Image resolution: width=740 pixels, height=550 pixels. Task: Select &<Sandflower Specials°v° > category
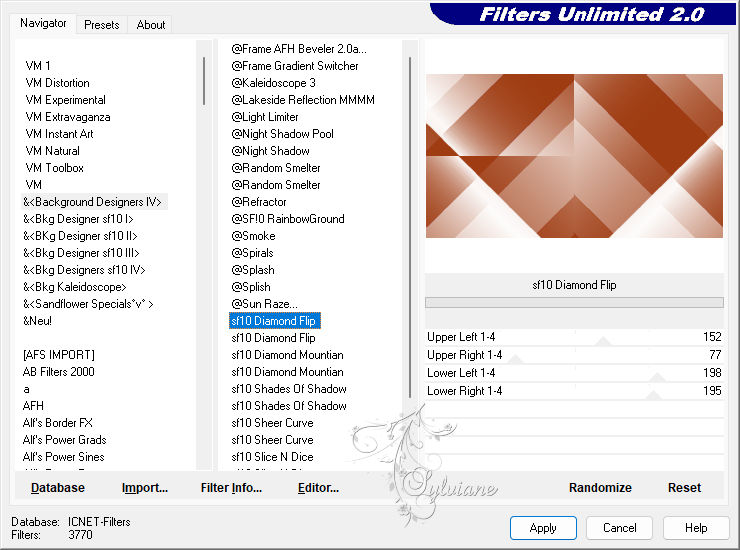pos(88,304)
